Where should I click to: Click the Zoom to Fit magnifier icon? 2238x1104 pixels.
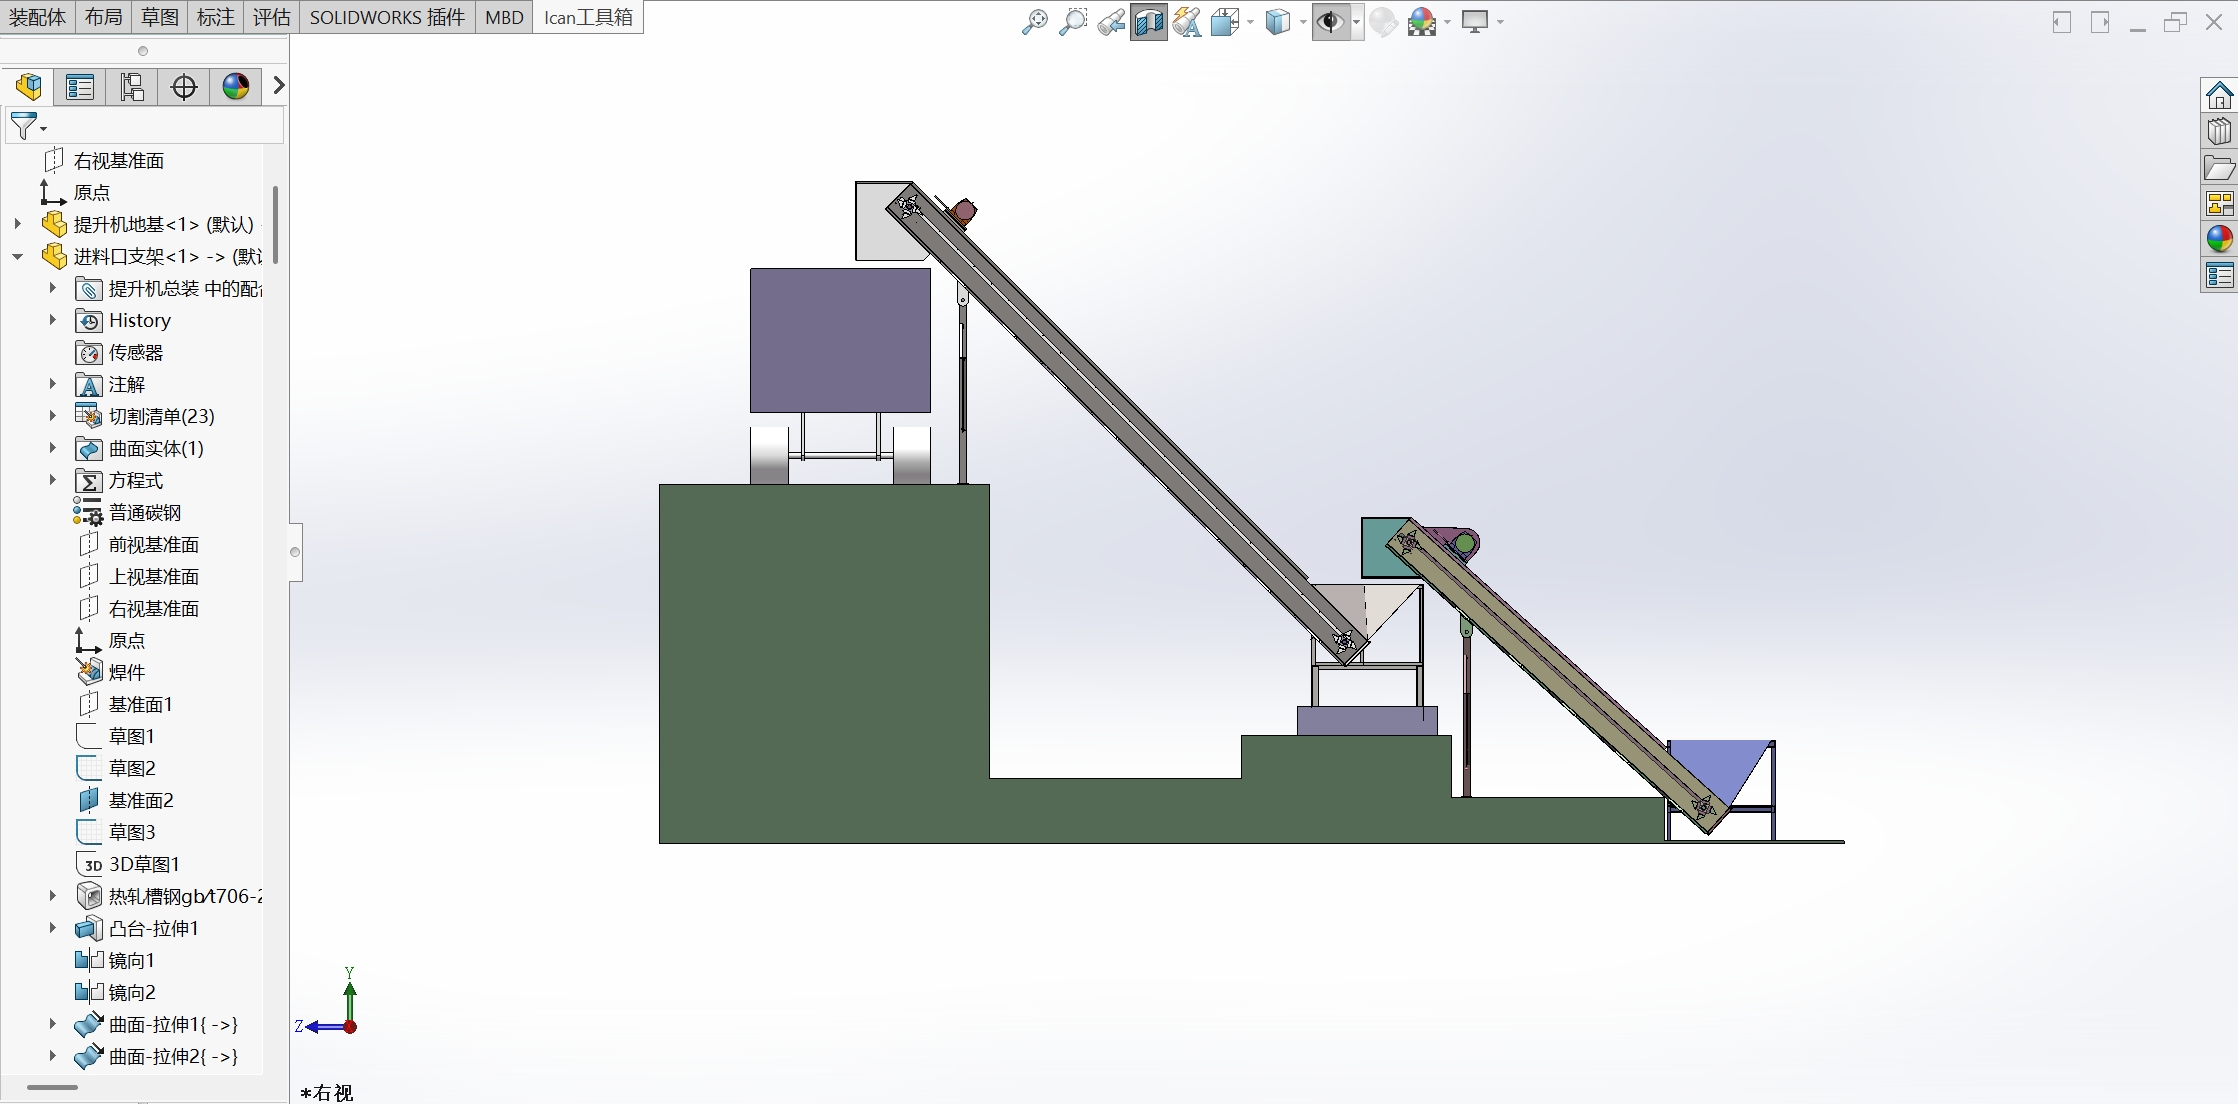[x=1034, y=22]
